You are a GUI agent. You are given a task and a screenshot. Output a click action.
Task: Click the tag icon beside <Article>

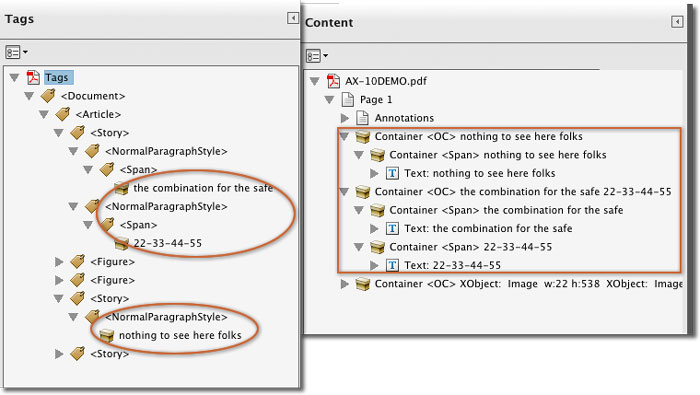point(62,114)
